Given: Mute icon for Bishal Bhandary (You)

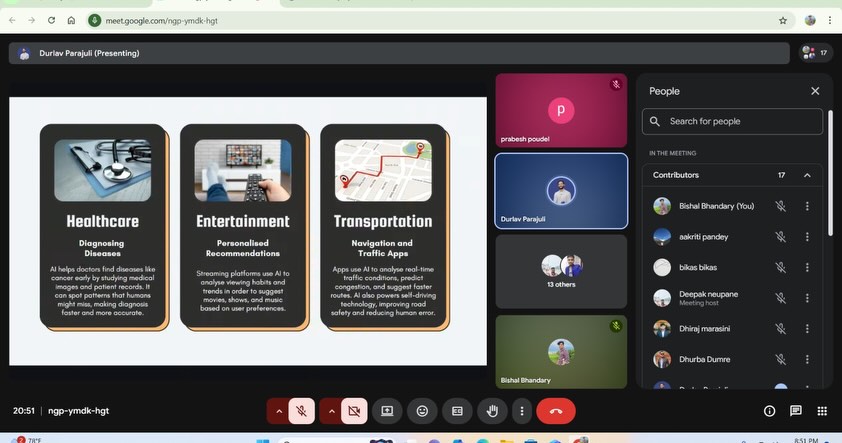Looking at the screenshot, I should pos(781,206).
